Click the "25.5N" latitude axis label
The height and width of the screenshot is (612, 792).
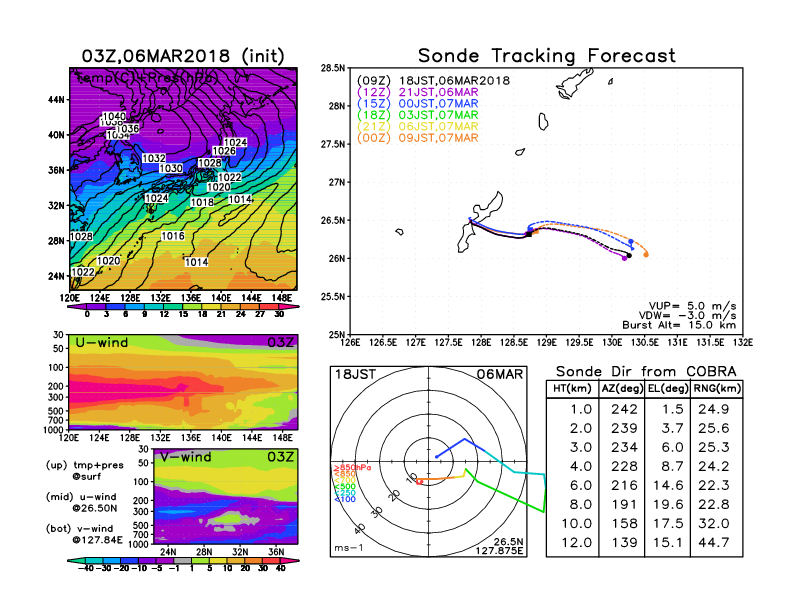tap(332, 297)
